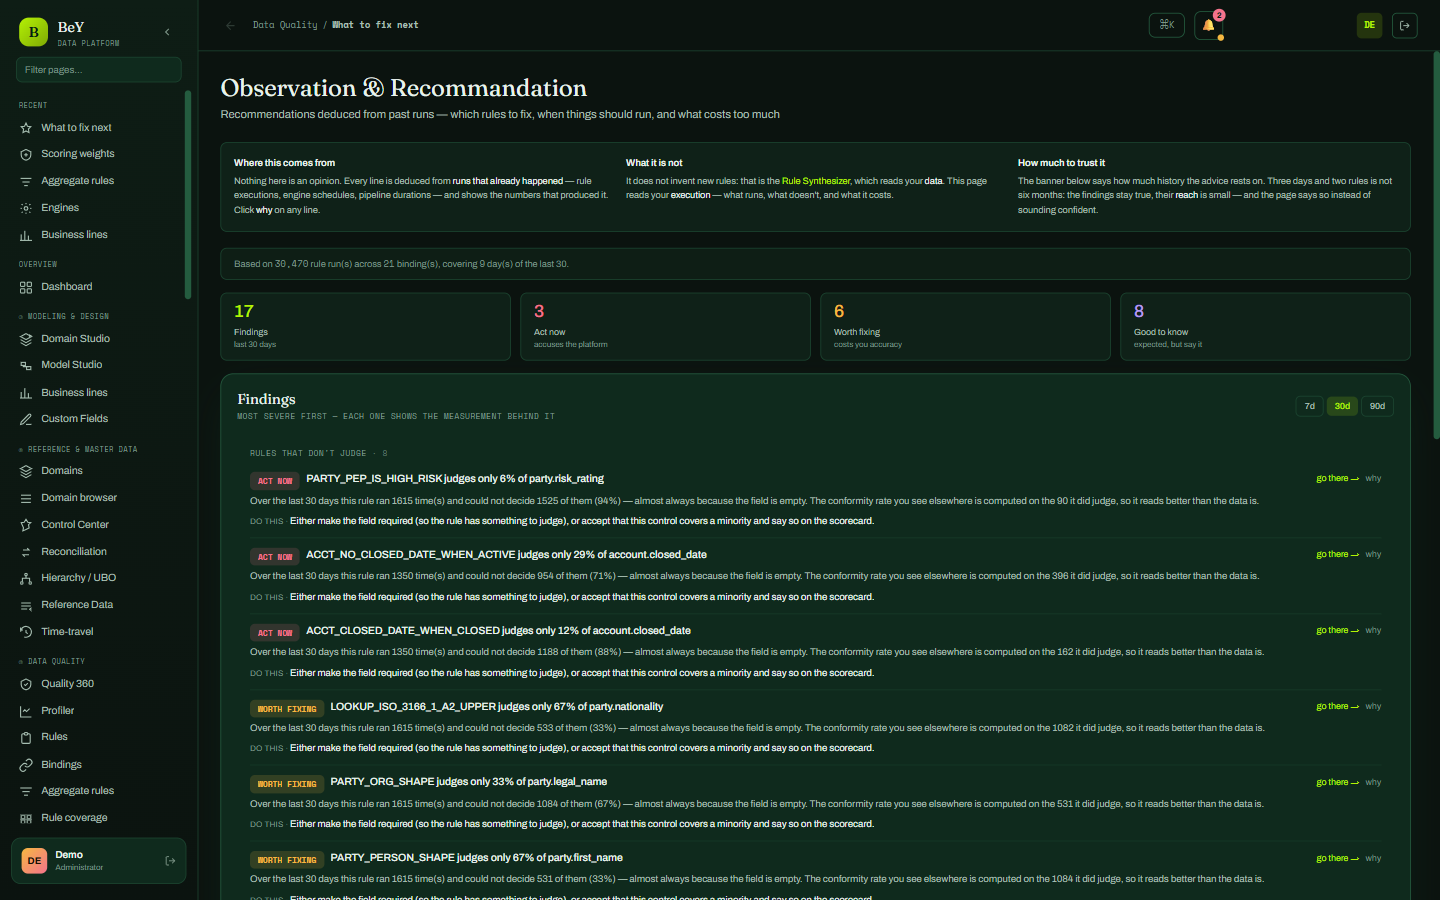Screen dimensions: 1440x900
Task: Click the Engines gear icon
Action: (26, 208)
